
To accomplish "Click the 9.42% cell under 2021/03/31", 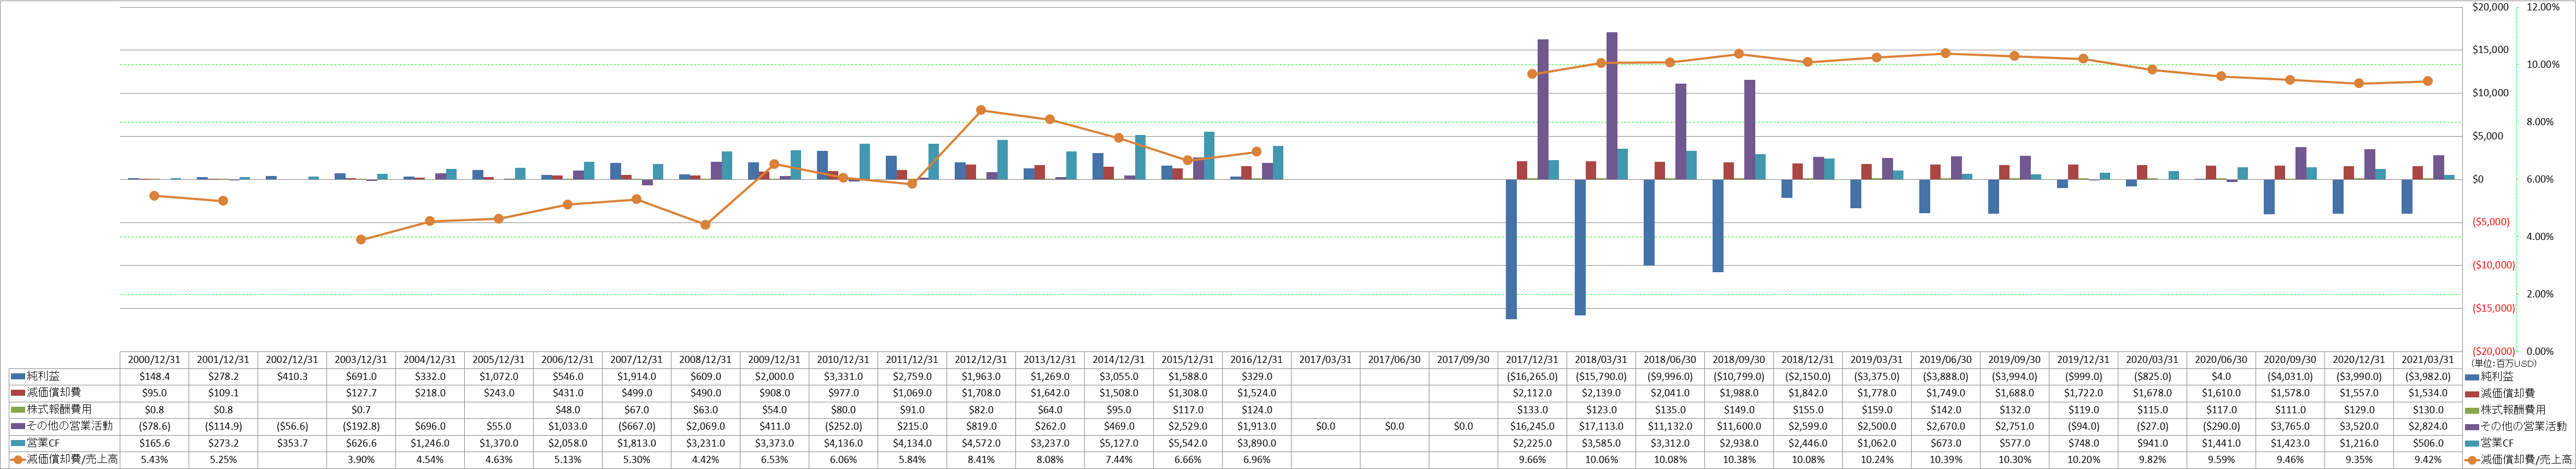I will (x=2427, y=460).
